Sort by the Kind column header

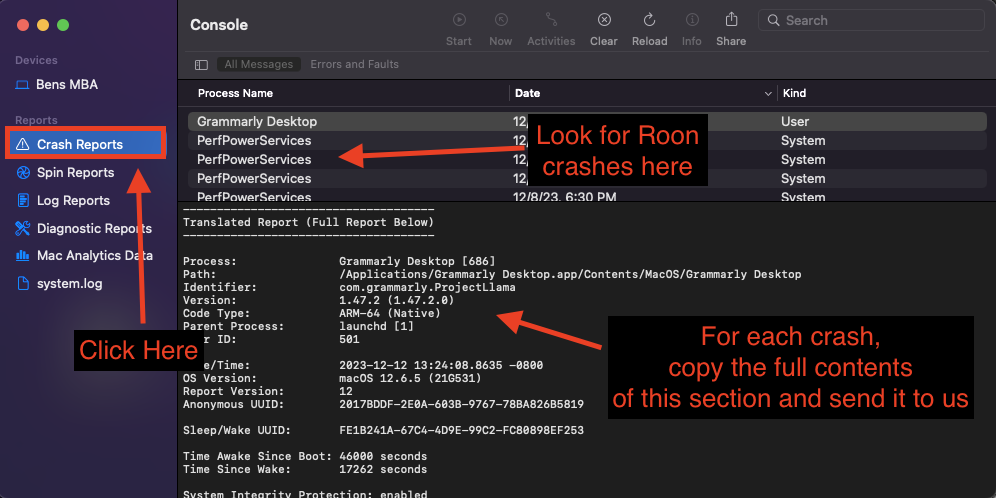point(794,93)
